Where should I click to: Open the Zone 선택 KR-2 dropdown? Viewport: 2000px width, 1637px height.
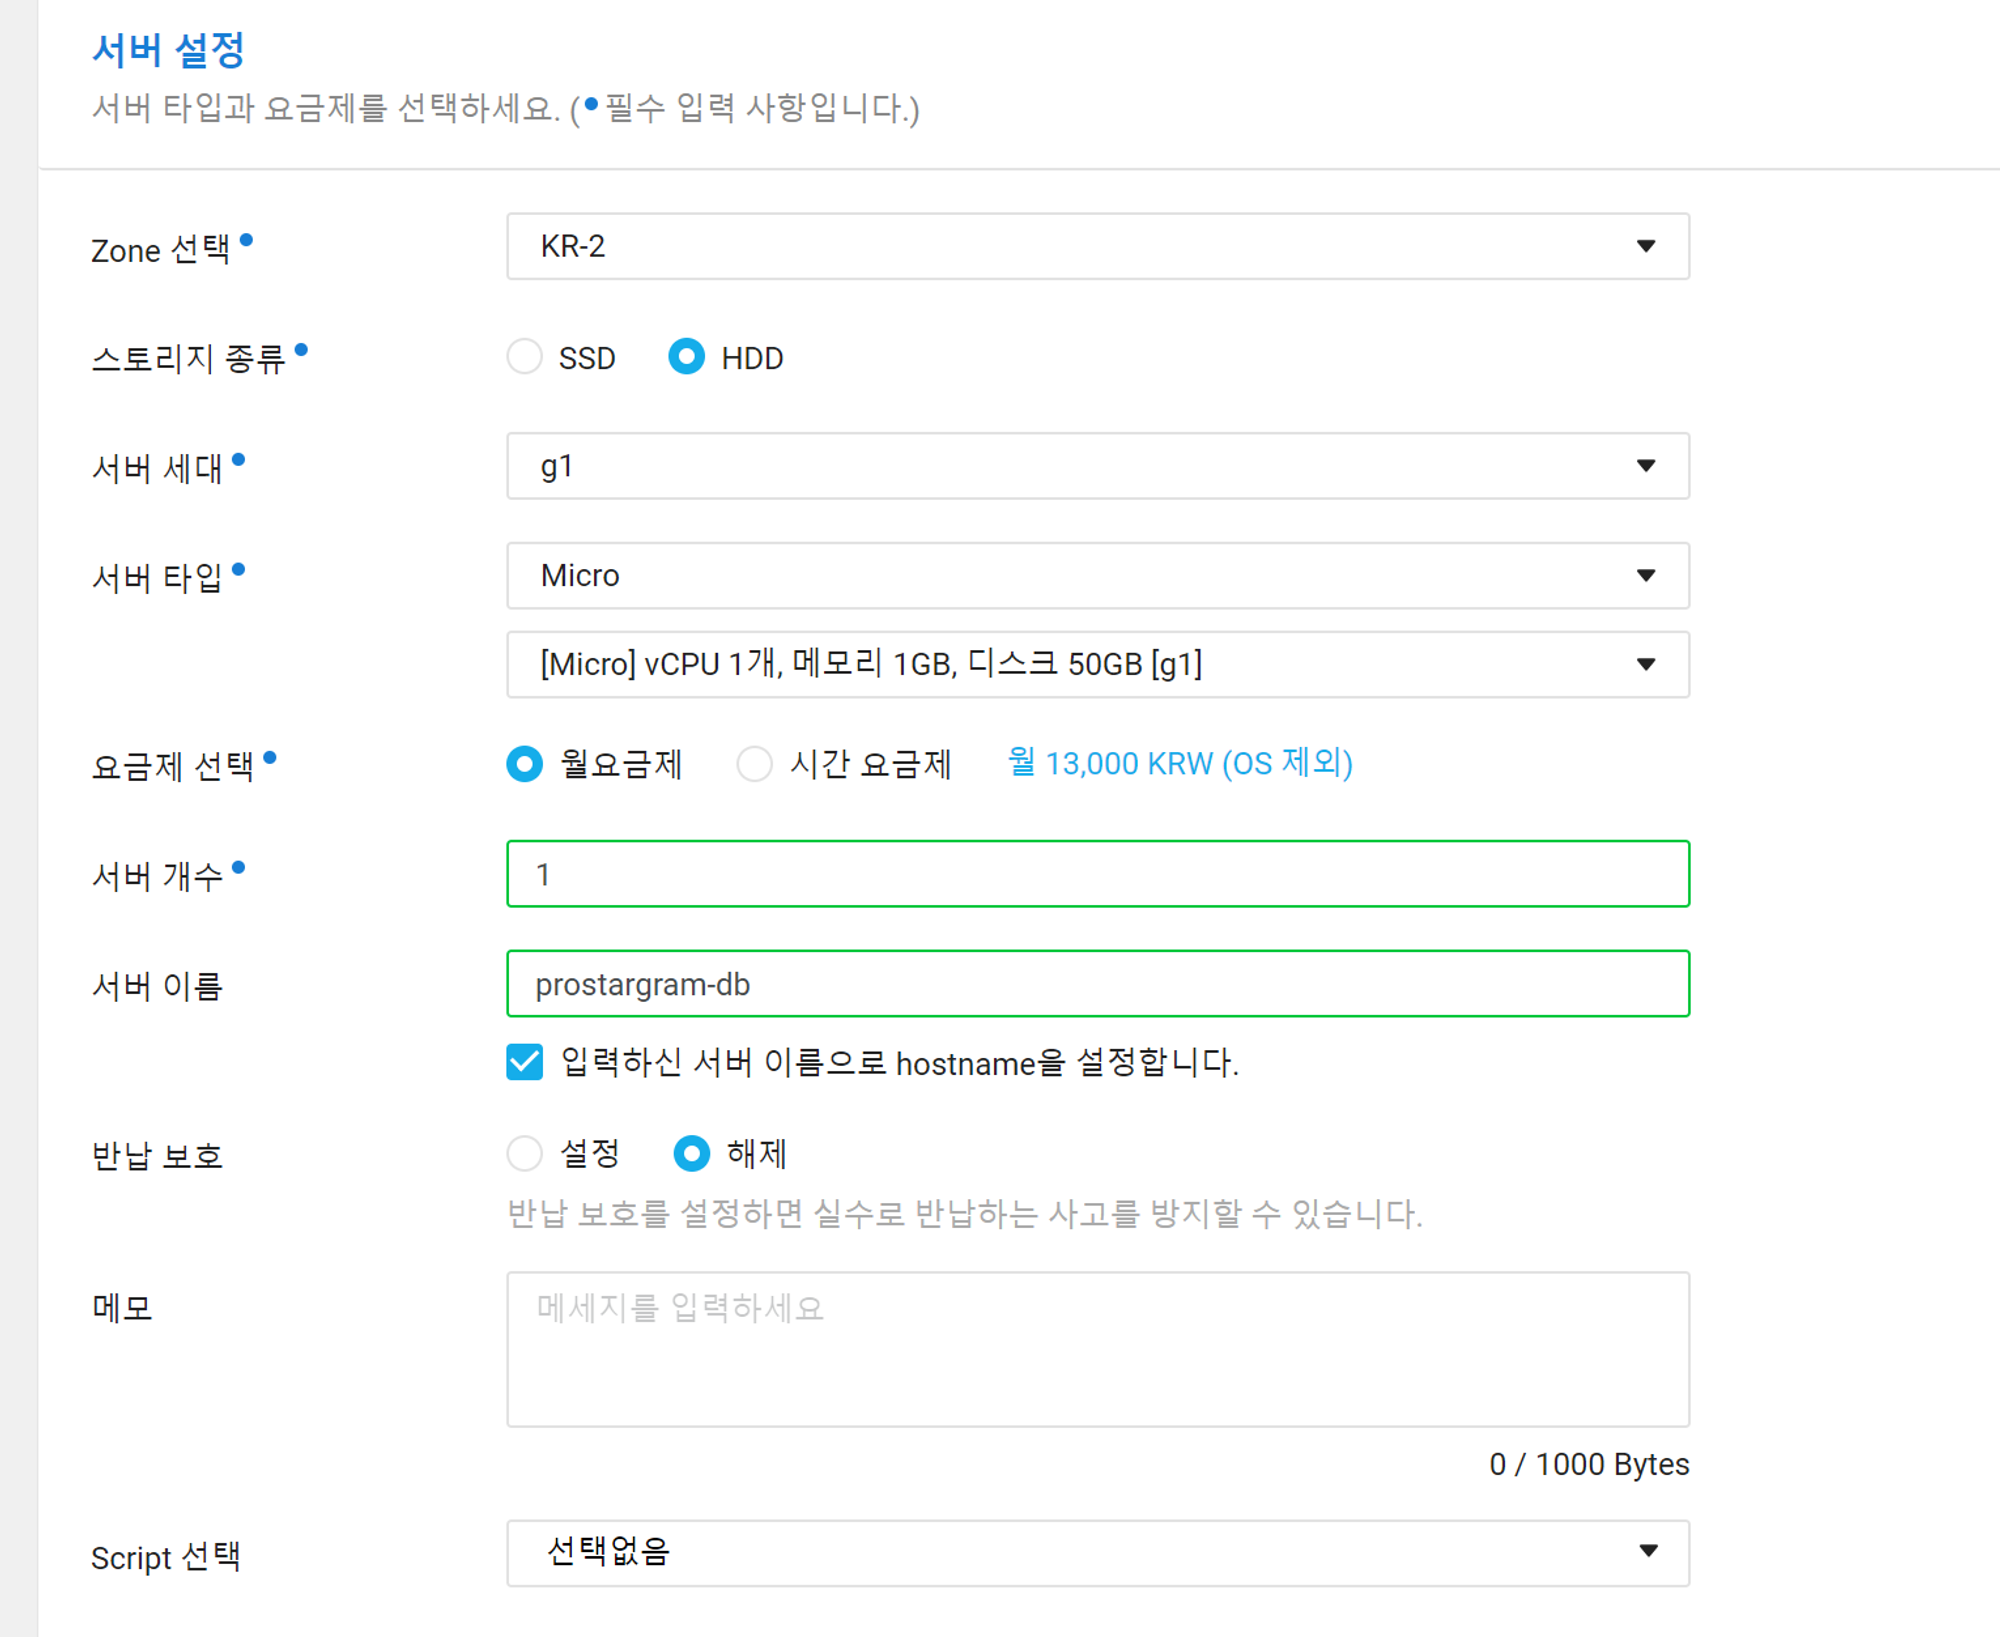pos(1096,246)
